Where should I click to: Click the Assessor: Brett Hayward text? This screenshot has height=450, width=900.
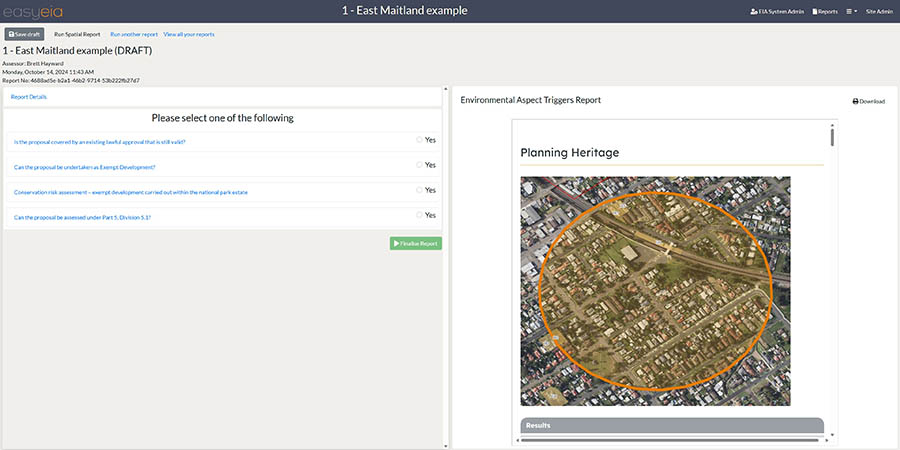pyautogui.click(x=33, y=63)
